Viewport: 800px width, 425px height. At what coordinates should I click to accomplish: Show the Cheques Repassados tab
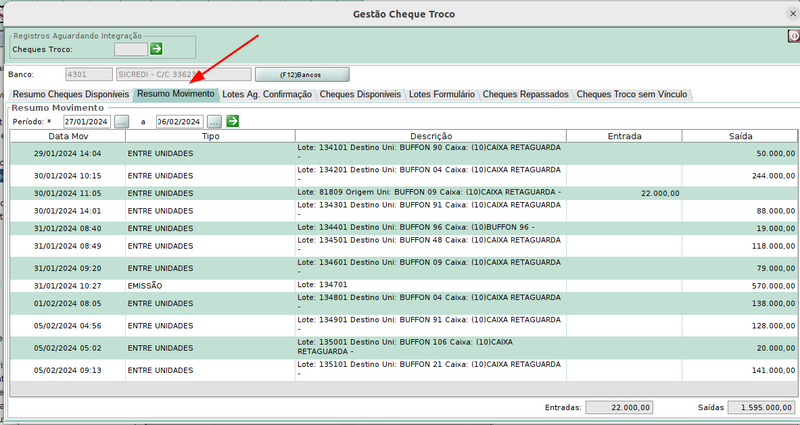pos(526,94)
